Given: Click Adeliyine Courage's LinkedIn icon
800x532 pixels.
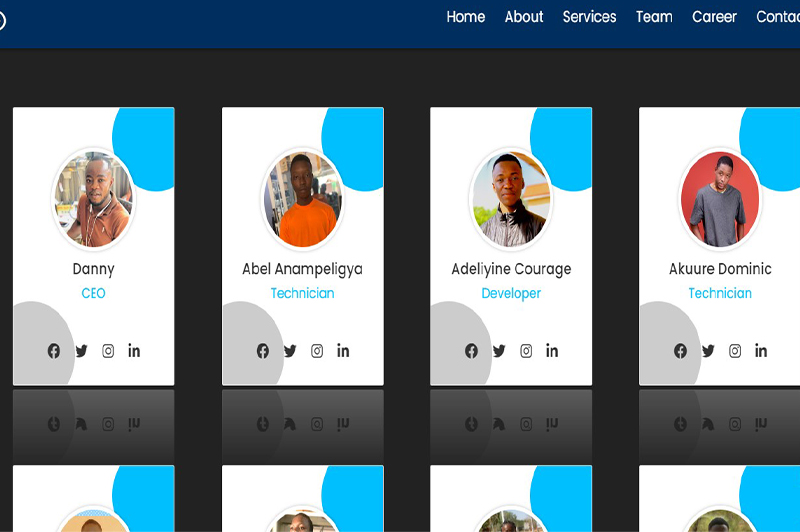Looking at the screenshot, I should tap(552, 350).
